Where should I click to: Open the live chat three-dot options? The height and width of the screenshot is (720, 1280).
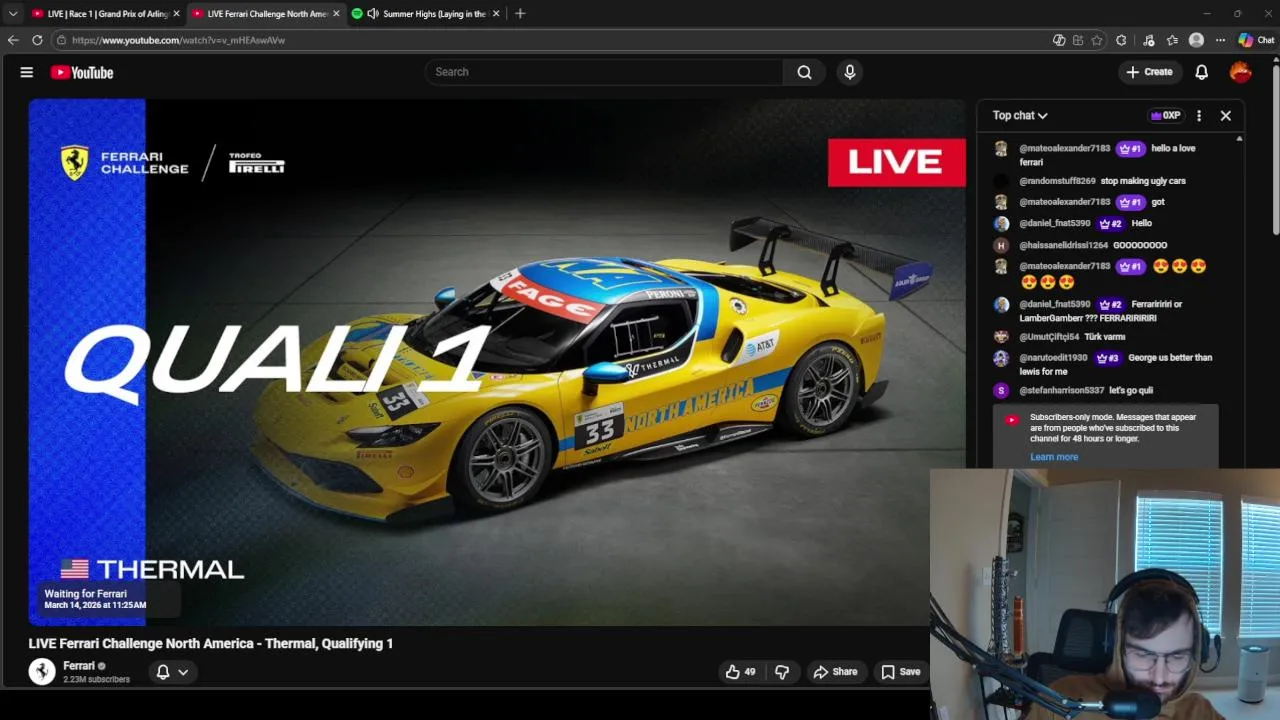coord(1199,115)
